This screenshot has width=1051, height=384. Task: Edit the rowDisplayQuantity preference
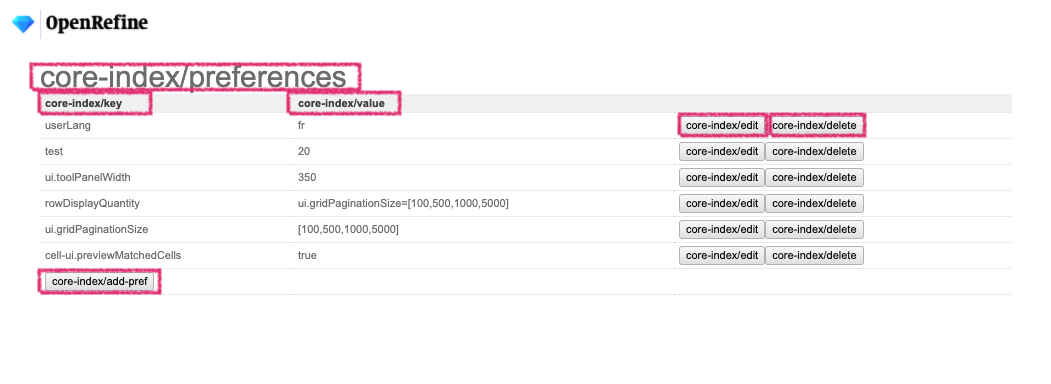(x=722, y=203)
